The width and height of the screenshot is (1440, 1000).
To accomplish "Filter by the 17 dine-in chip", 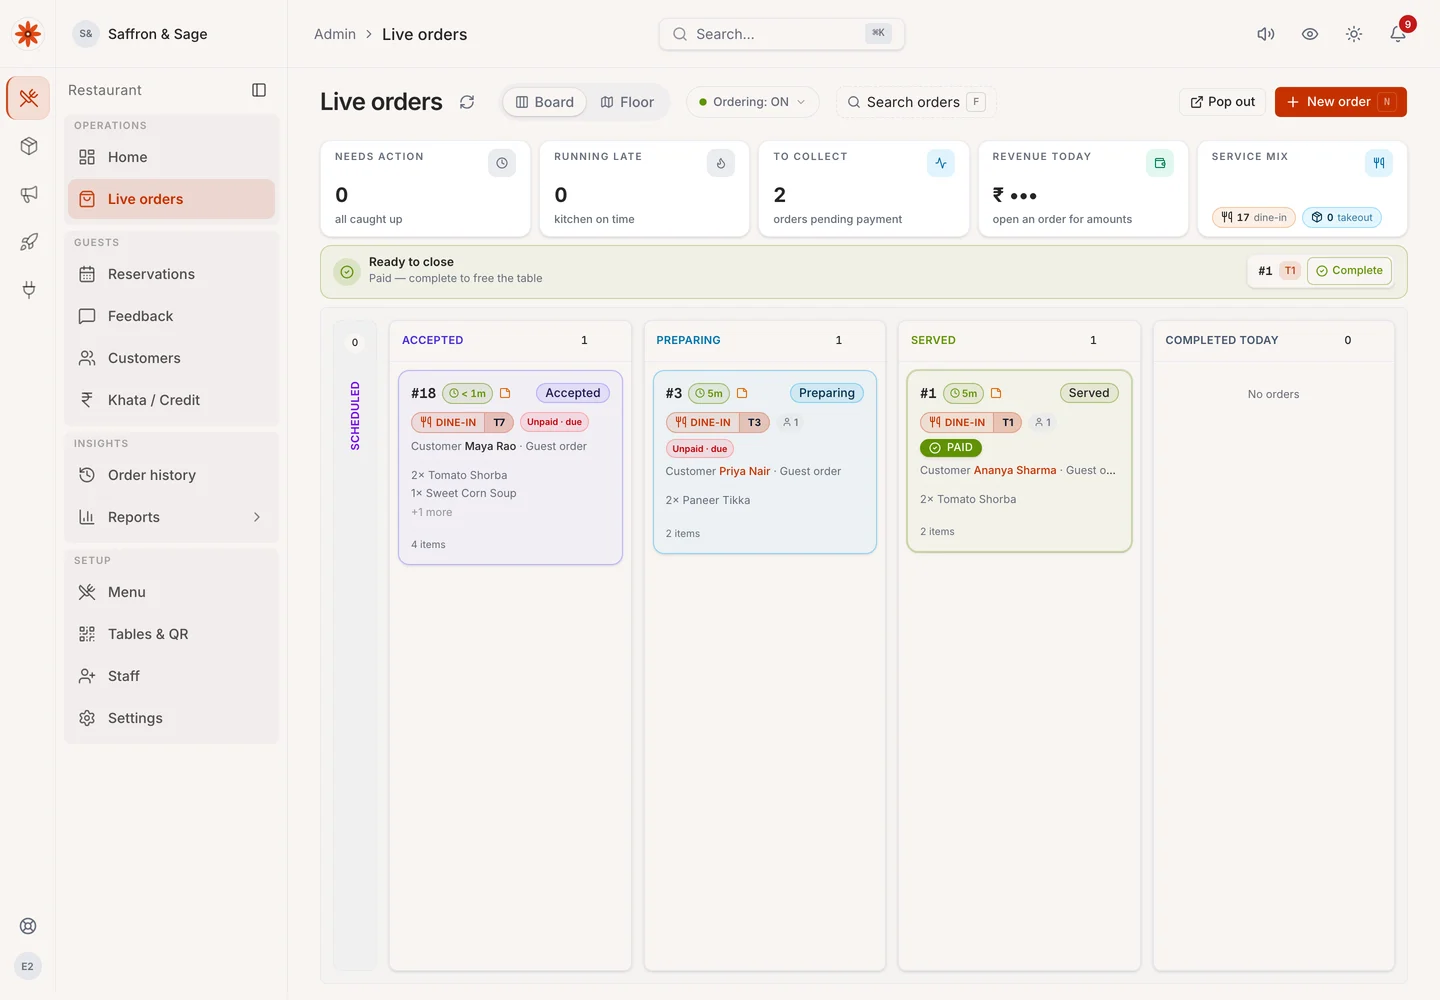I will 1254,217.
